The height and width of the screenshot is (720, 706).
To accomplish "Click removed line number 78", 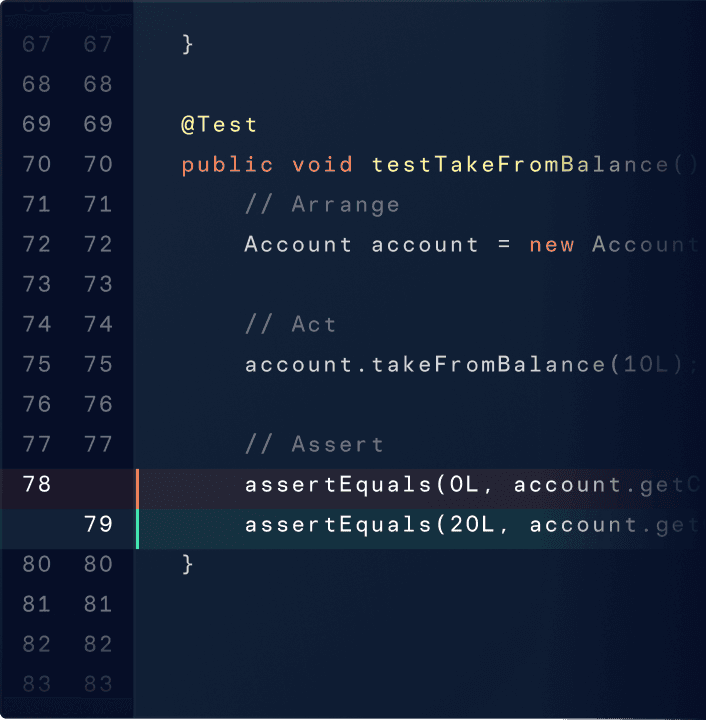I will [x=36, y=485].
